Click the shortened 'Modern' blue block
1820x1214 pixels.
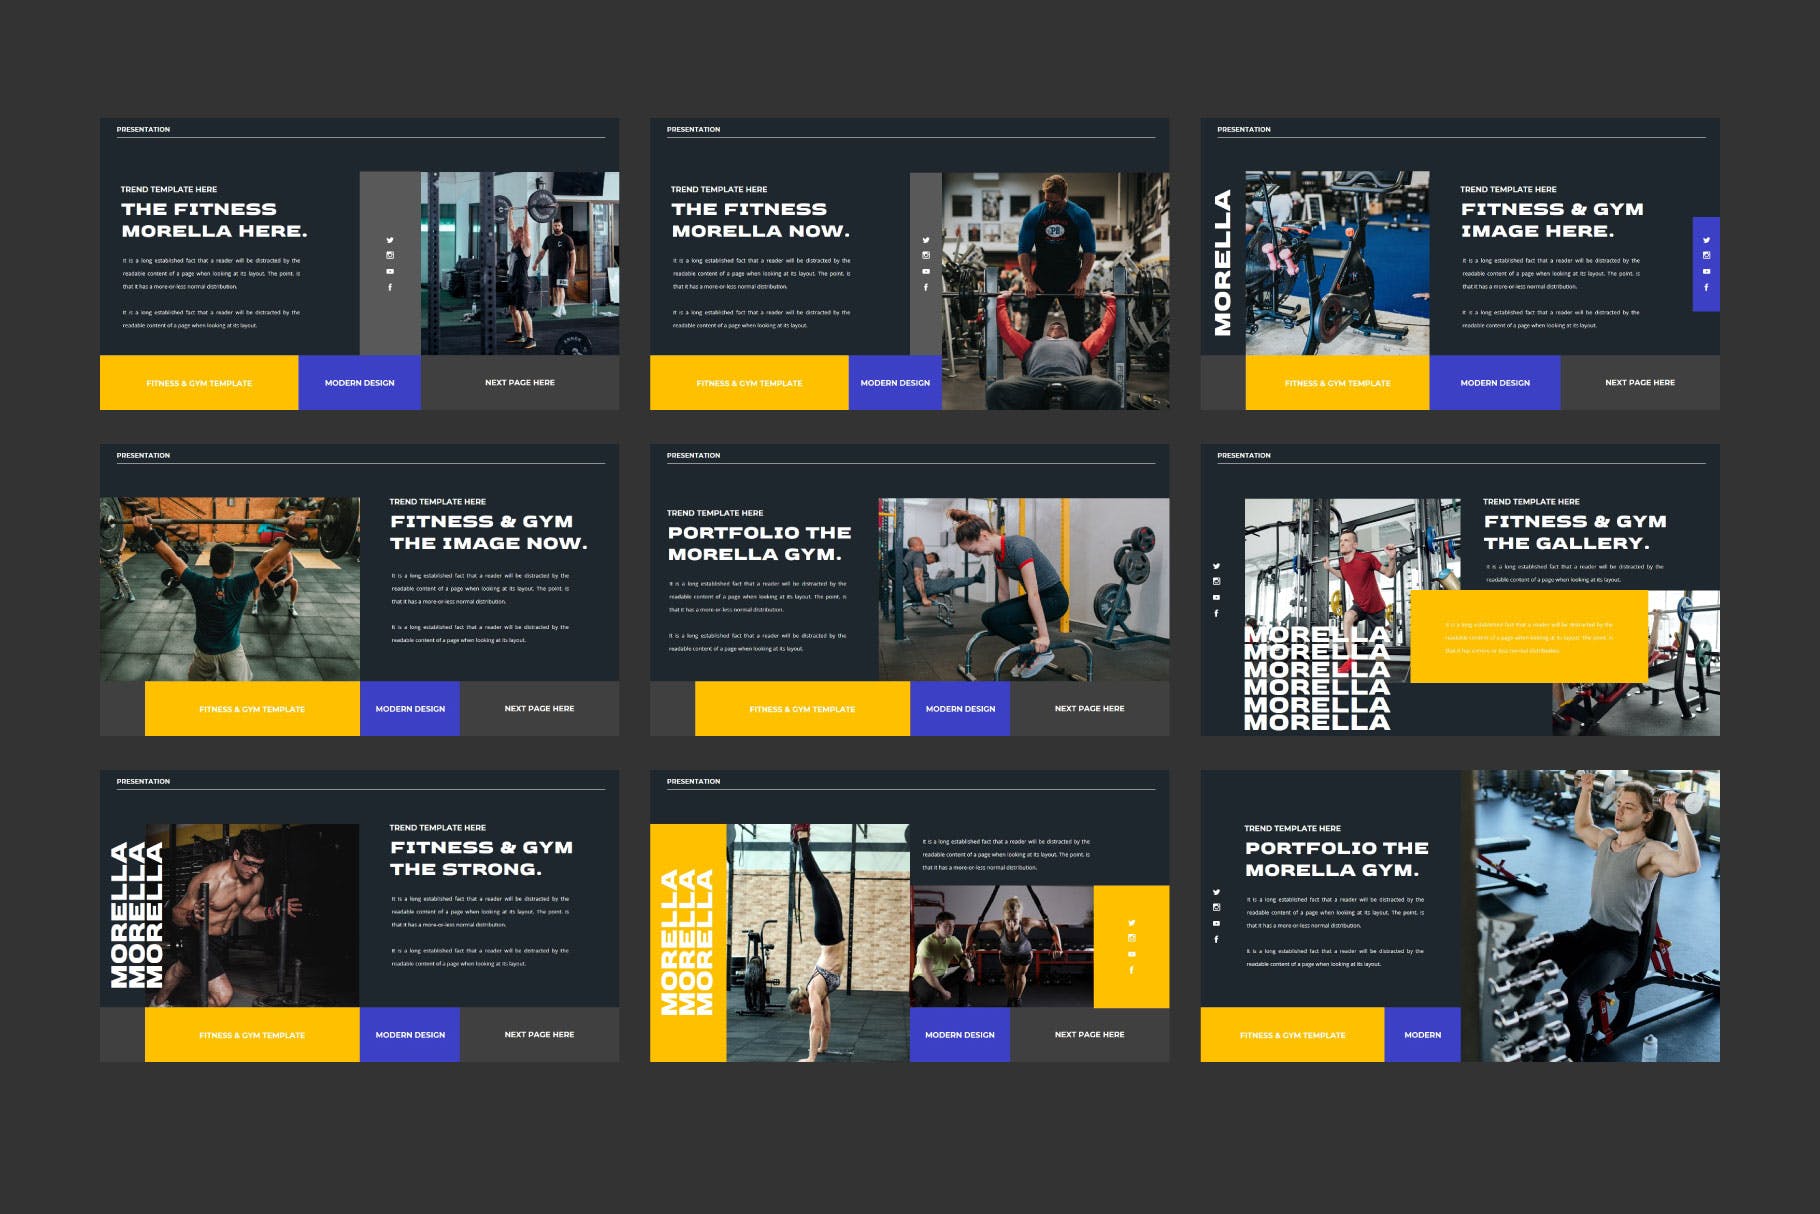[x=1422, y=1035]
